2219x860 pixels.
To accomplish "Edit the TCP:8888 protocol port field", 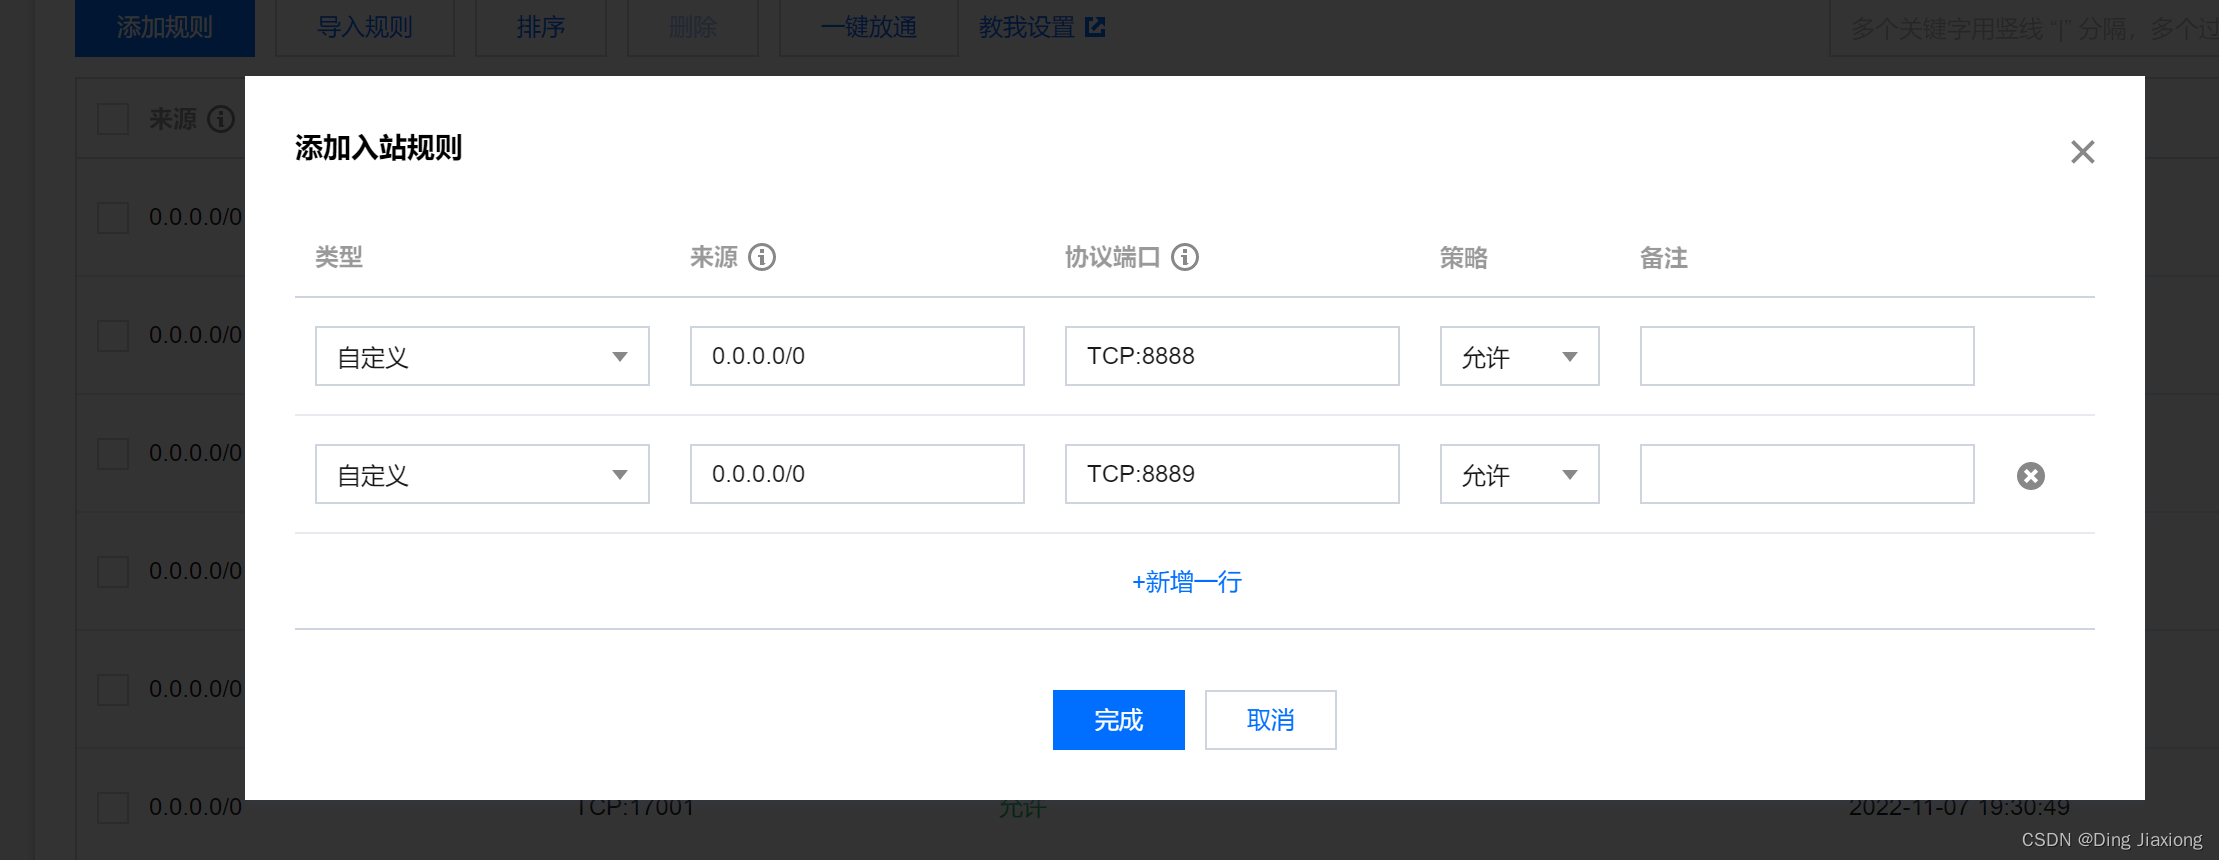I will click(1232, 356).
